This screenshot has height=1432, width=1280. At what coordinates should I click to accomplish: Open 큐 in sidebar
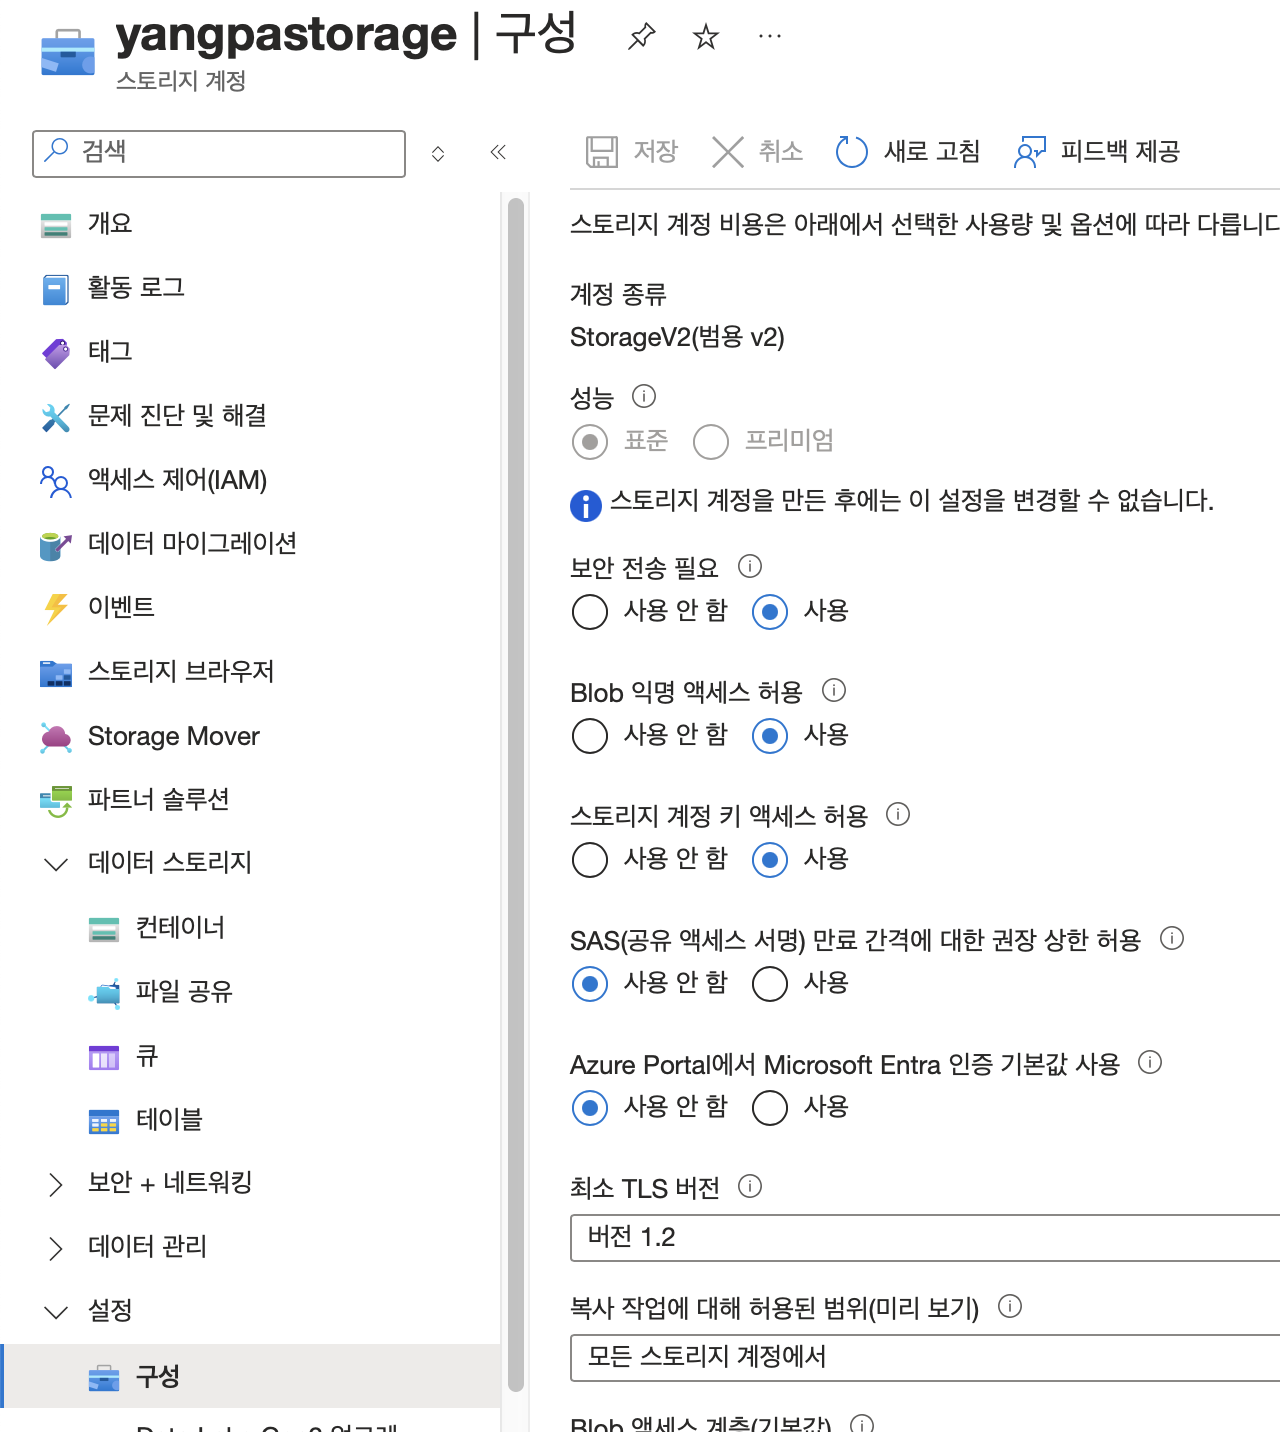147,1056
